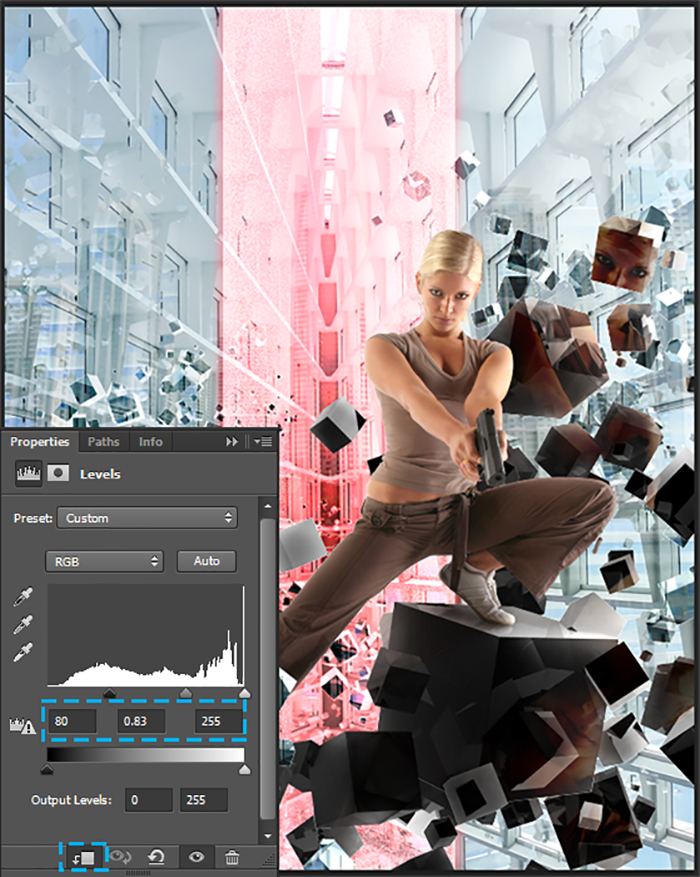
Task: Reset adjustment to defaults icon
Action: pyautogui.click(x=157, y=856)
